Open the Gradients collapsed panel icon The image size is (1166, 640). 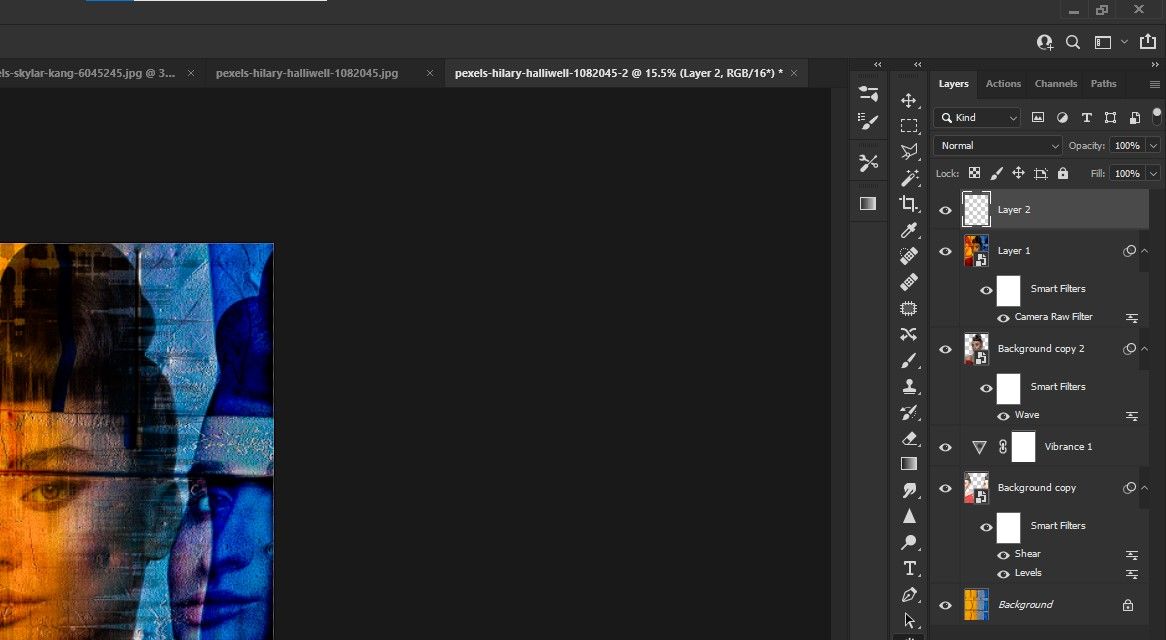coord(868,203)
